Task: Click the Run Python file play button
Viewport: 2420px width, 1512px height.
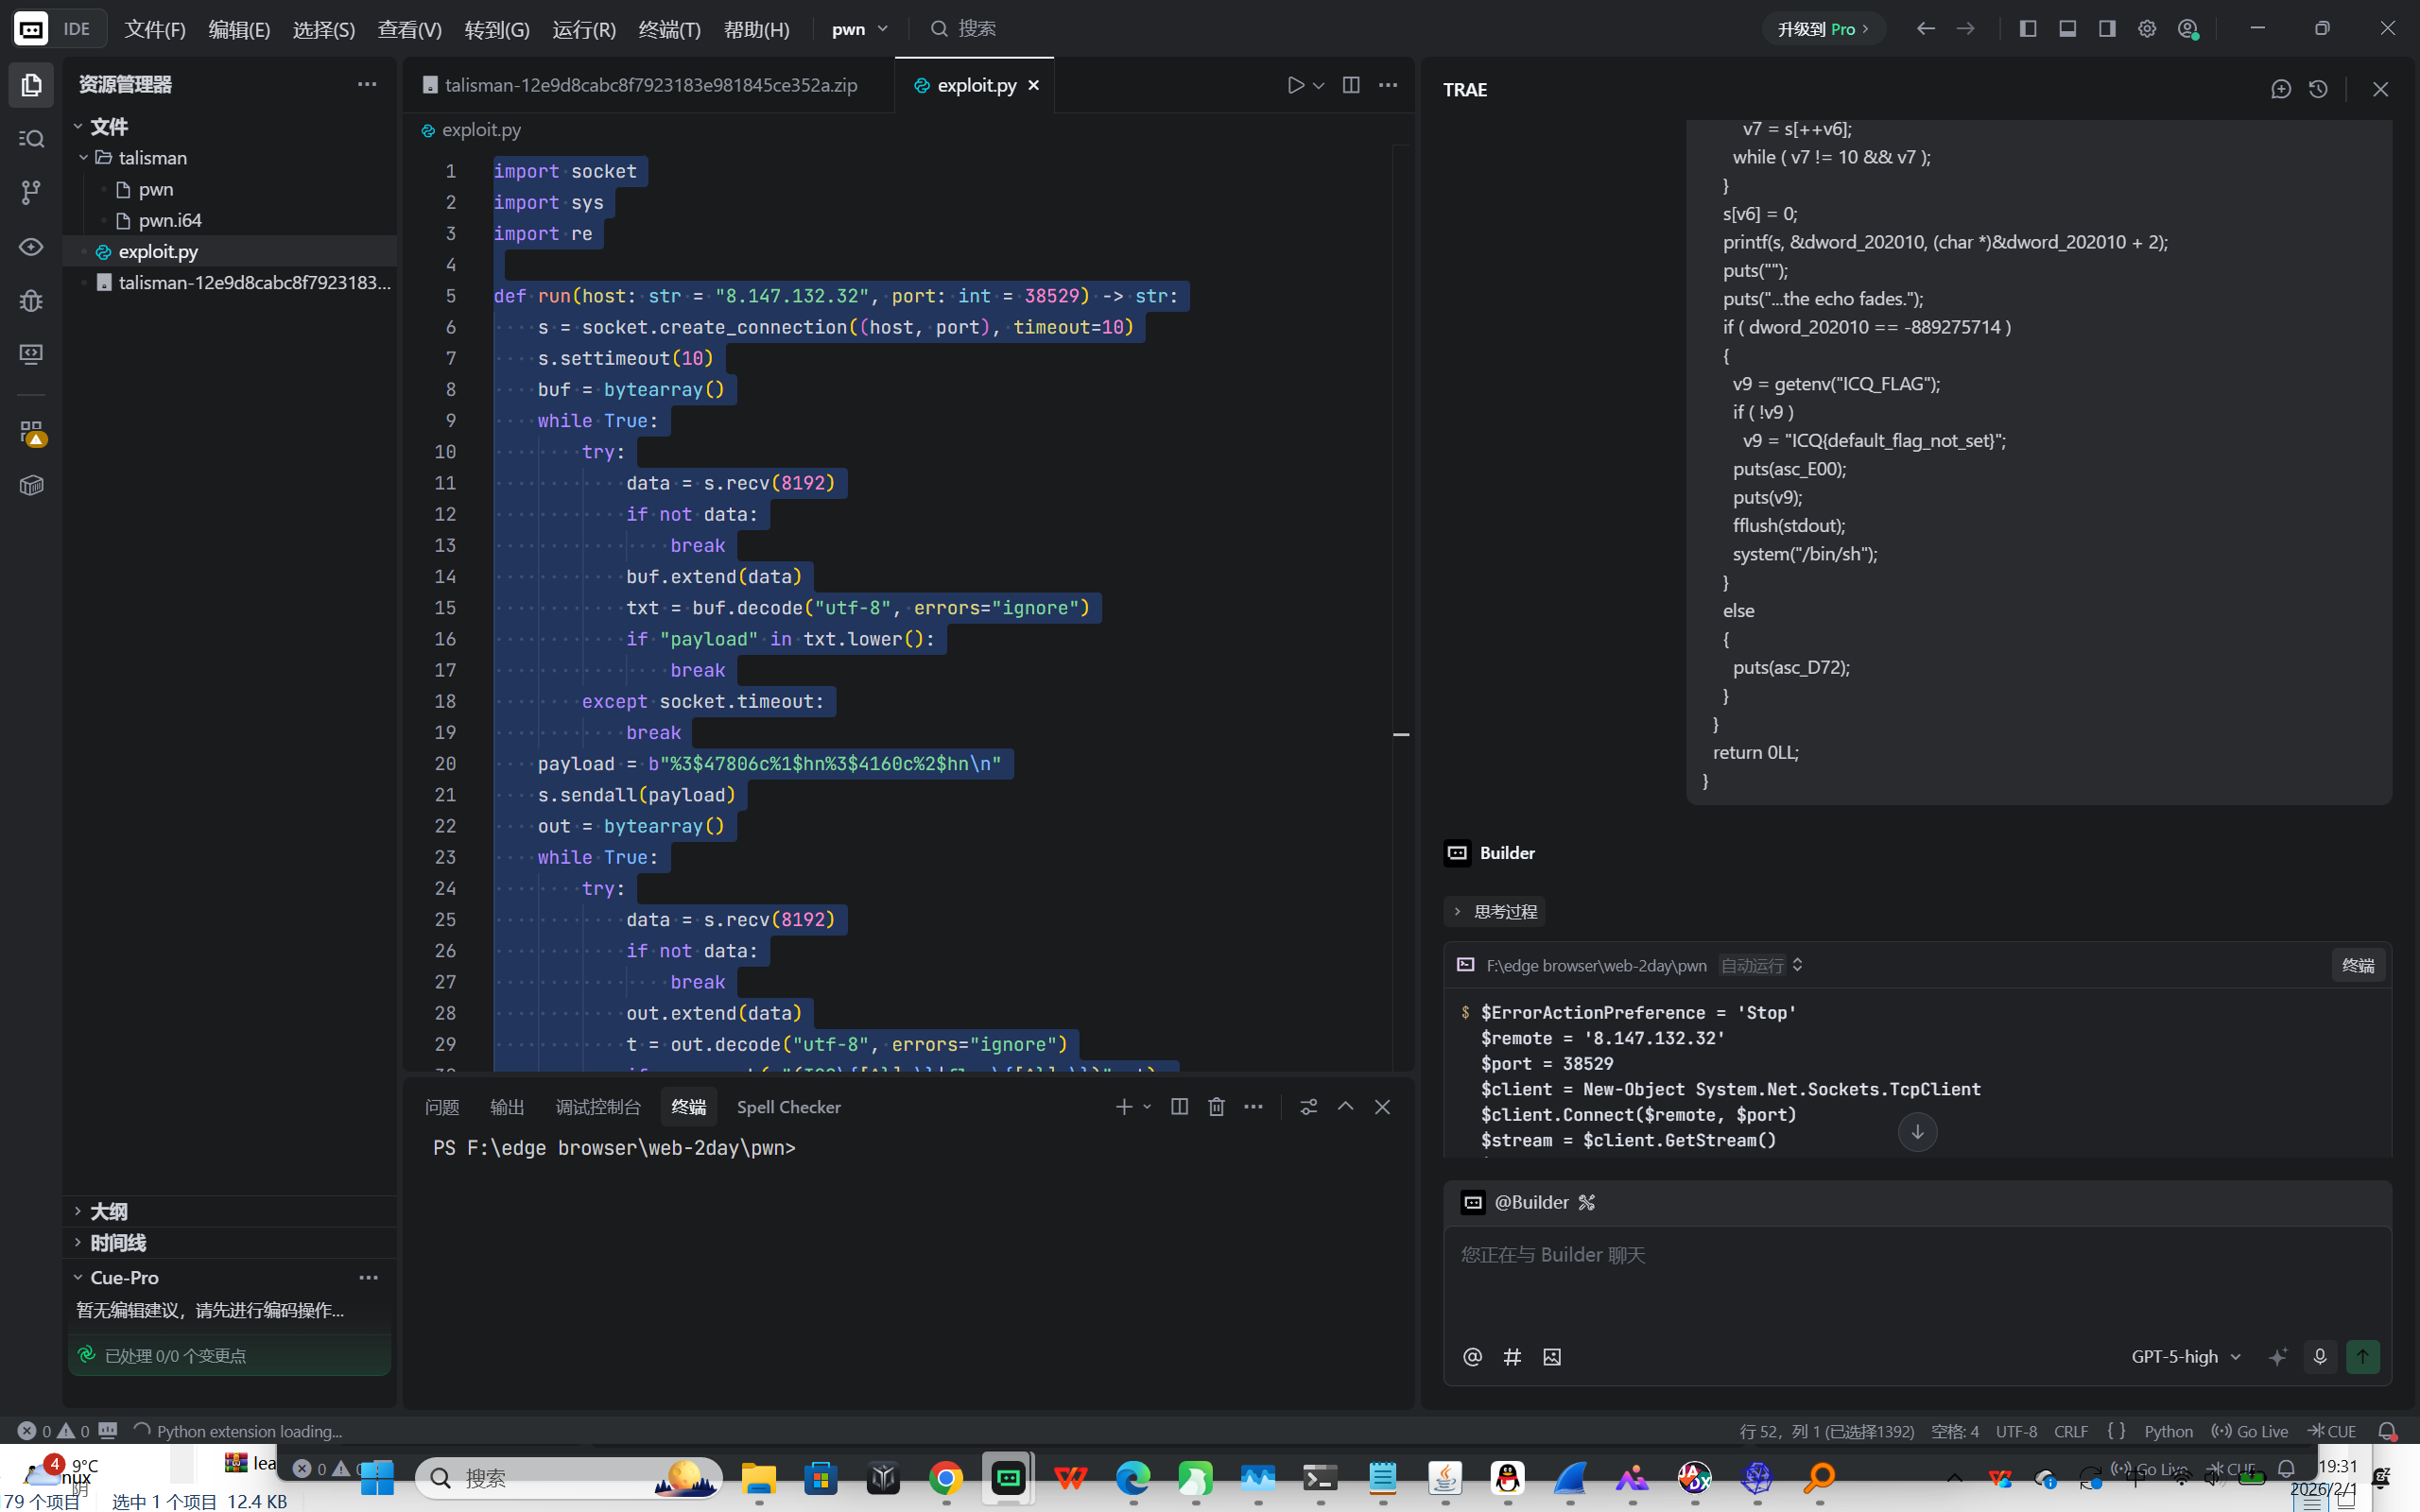Action: [1295, 85]
